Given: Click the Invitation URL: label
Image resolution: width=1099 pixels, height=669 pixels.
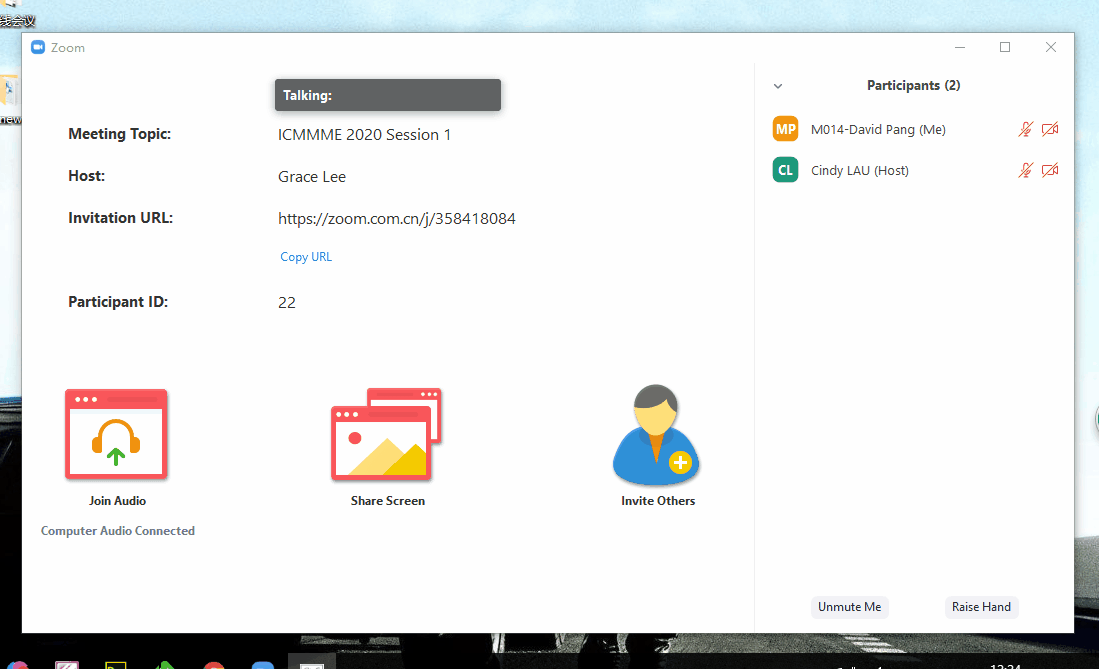Looking at the screenshot, I should coord(121,218).
